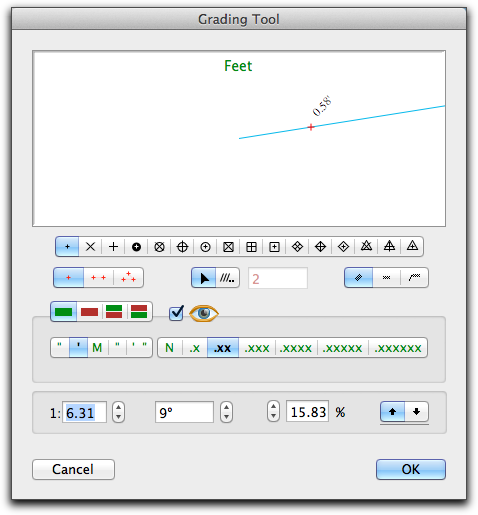The image size is (478, 515).
Task: Uncheck the checkbox beside the eye icon
Action: tap(176, 313)
